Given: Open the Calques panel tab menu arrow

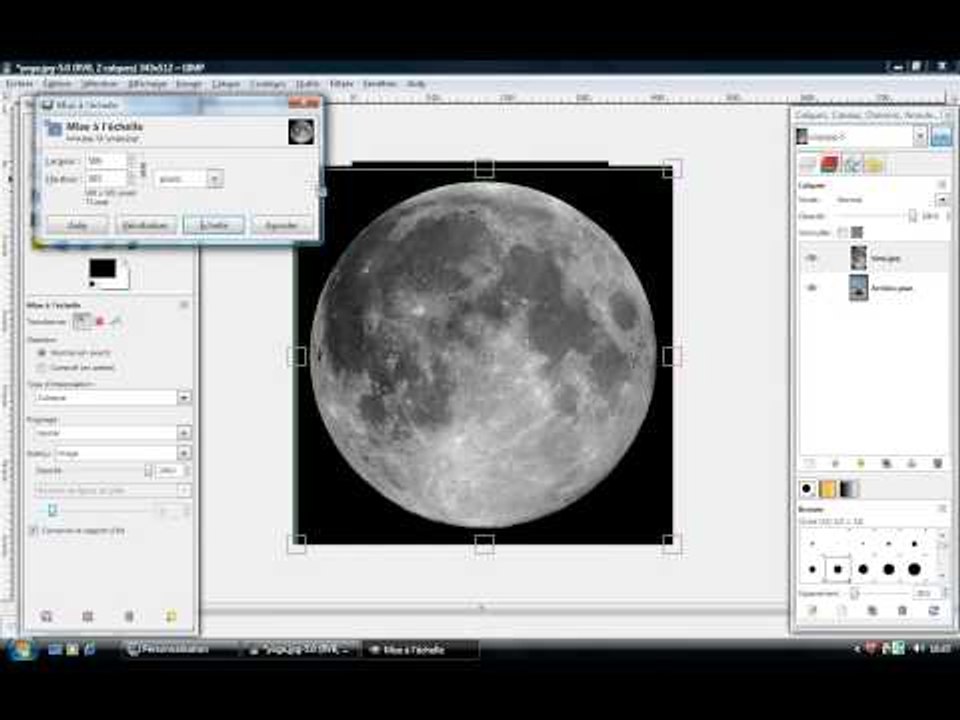Looking at the screenshot, I should pos(942,185).
